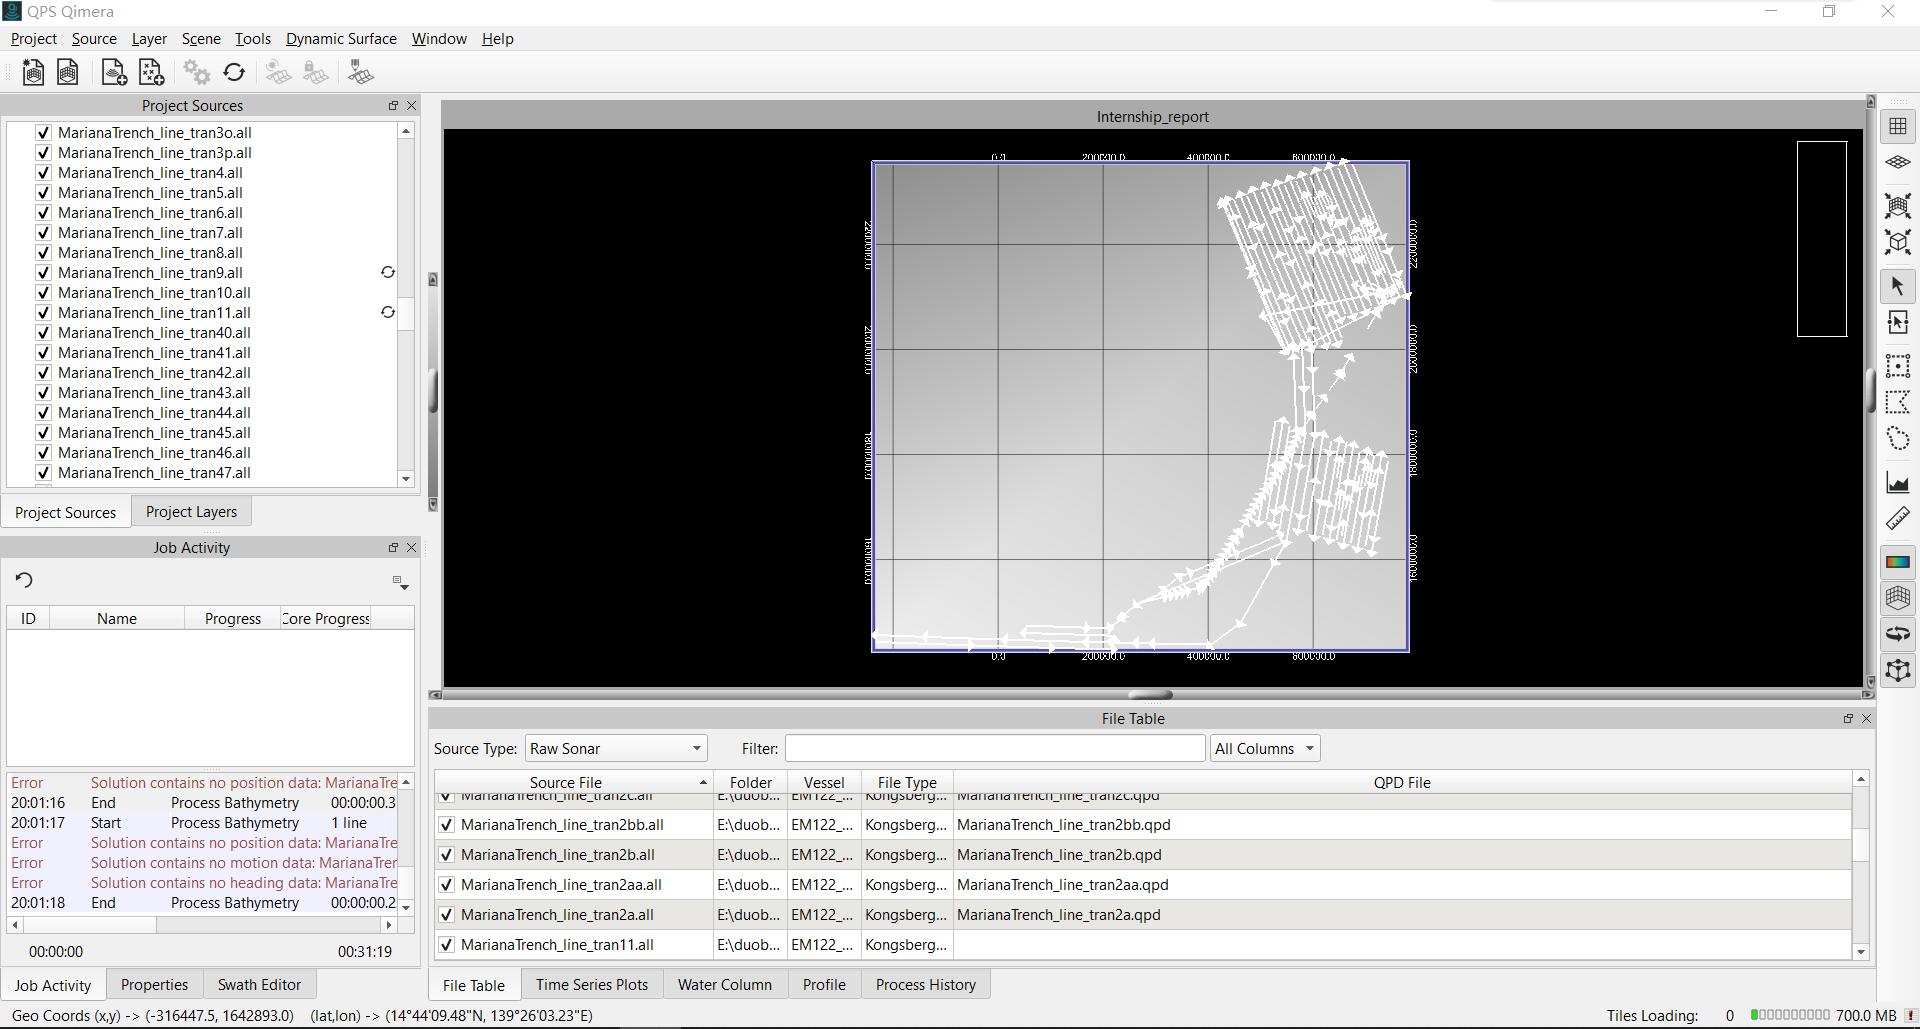Uncheck MarianaTrench_line_tran2bb.all in File Table
Screen dimensions: 1920x1029
pos(447,825)
